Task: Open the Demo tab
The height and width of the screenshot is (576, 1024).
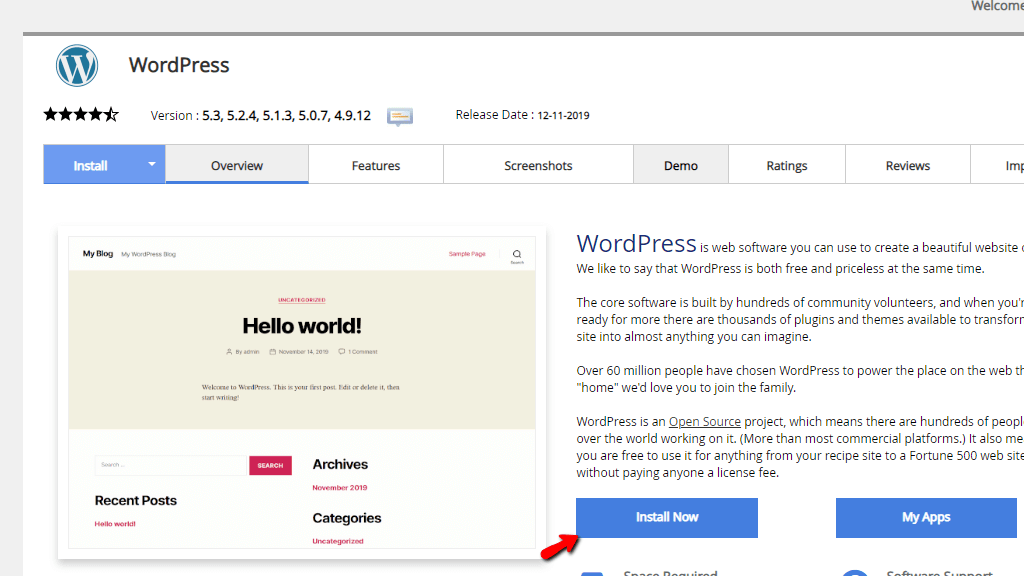Action: point(680,165)
